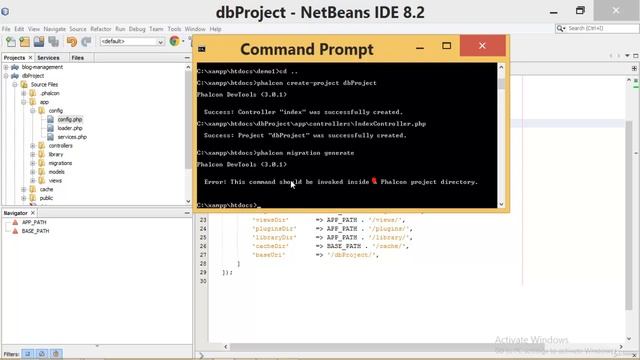Minimize the Command Prompt window
Viewport: 640px width, 360px height.
click(420, 49)
